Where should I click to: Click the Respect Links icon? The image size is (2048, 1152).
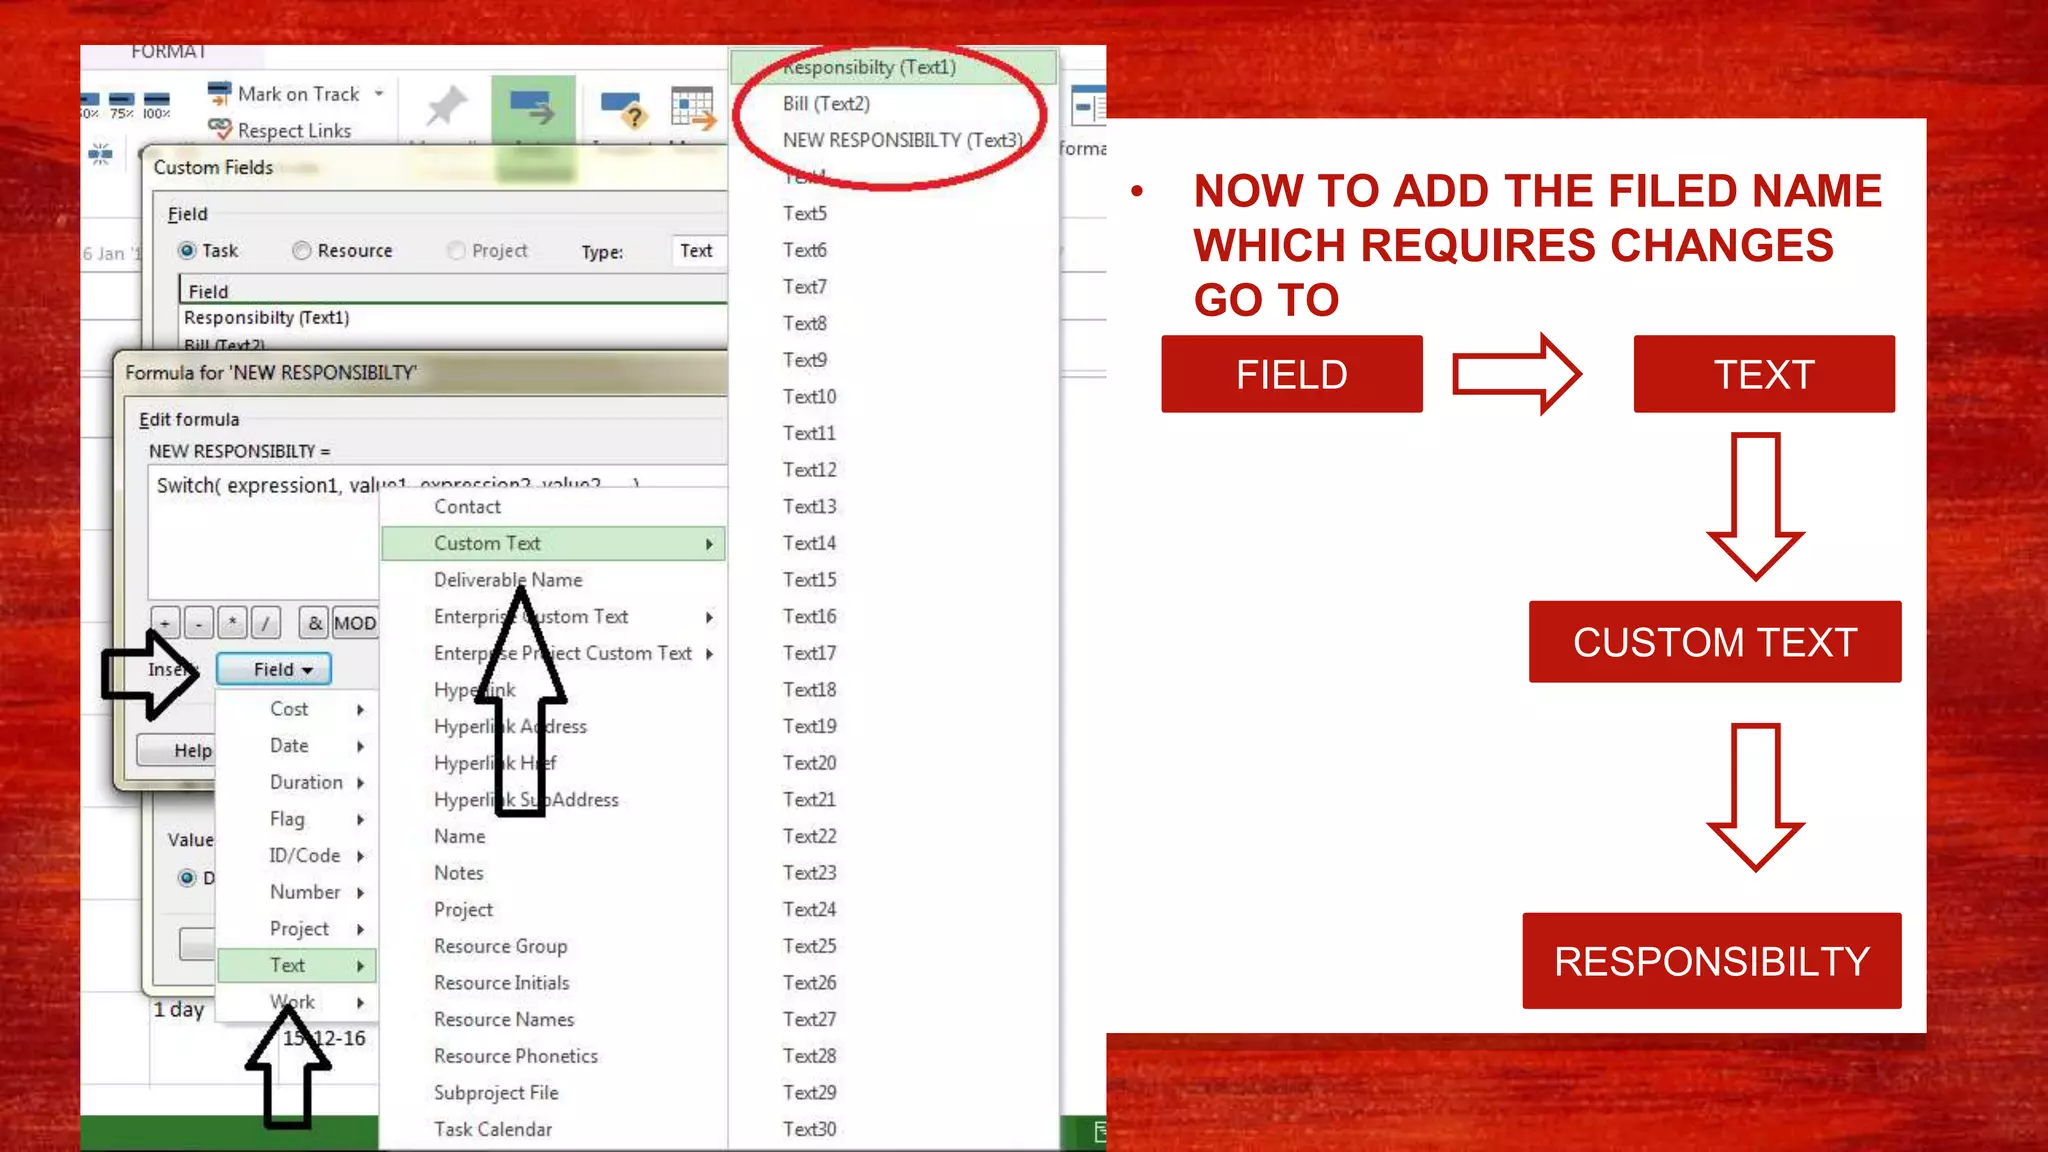(x=219, y=129)
